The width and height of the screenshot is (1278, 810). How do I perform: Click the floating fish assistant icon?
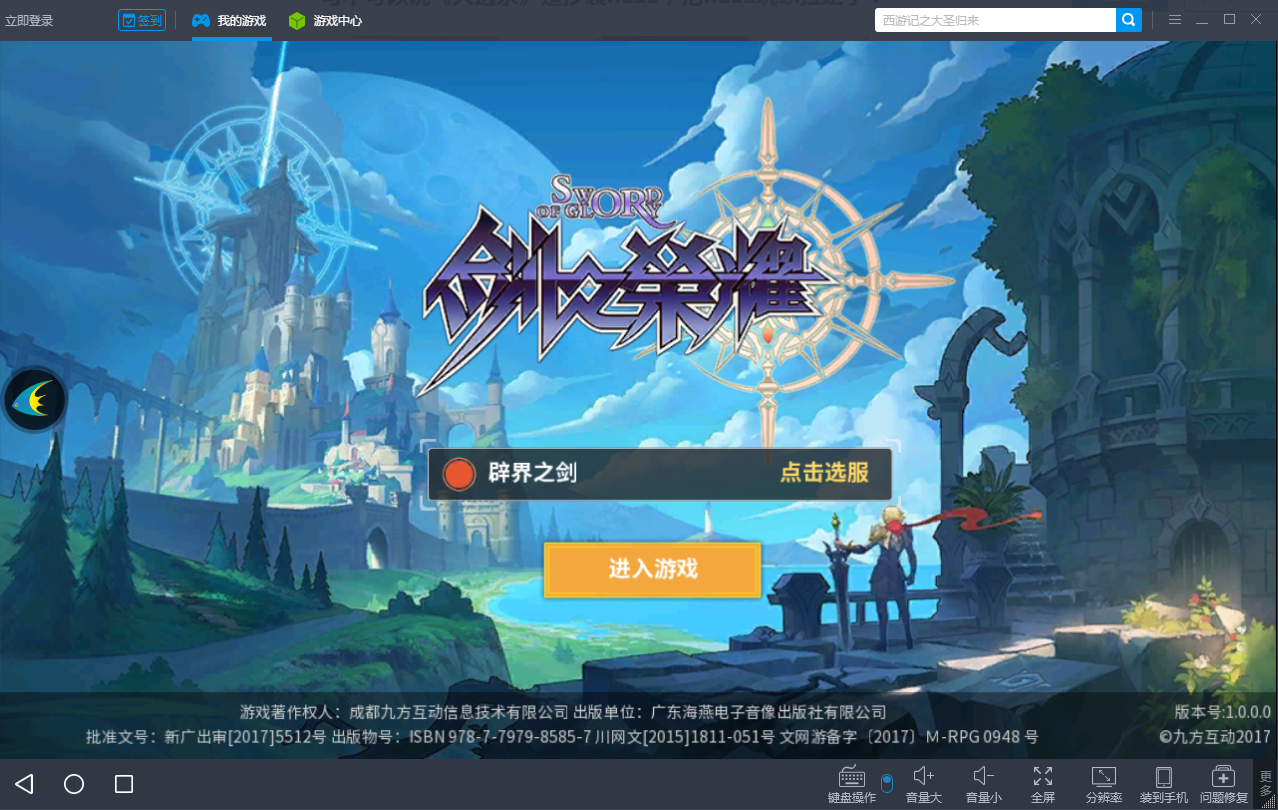pyautogui.click(x=35, y=400)
